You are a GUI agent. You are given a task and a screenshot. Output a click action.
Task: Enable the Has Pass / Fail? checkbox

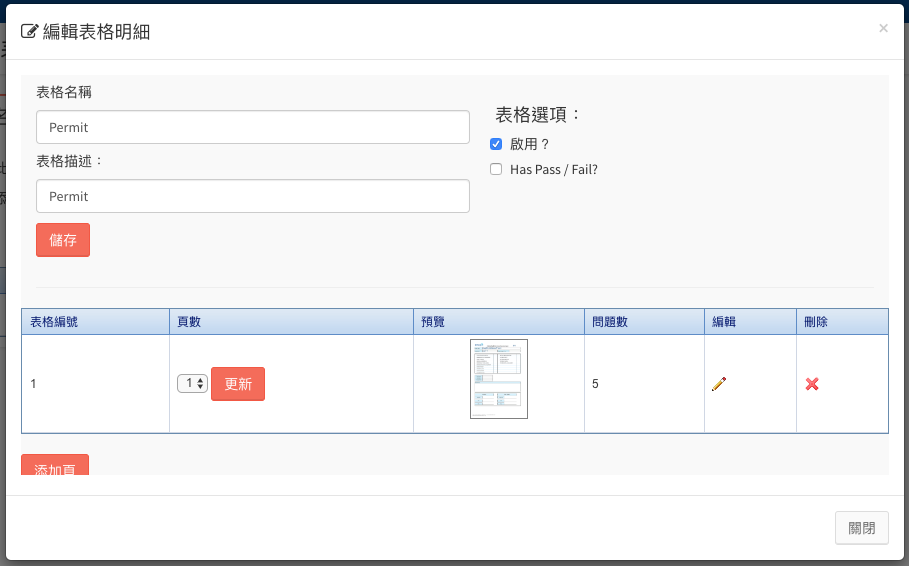(x=496, y=169)
